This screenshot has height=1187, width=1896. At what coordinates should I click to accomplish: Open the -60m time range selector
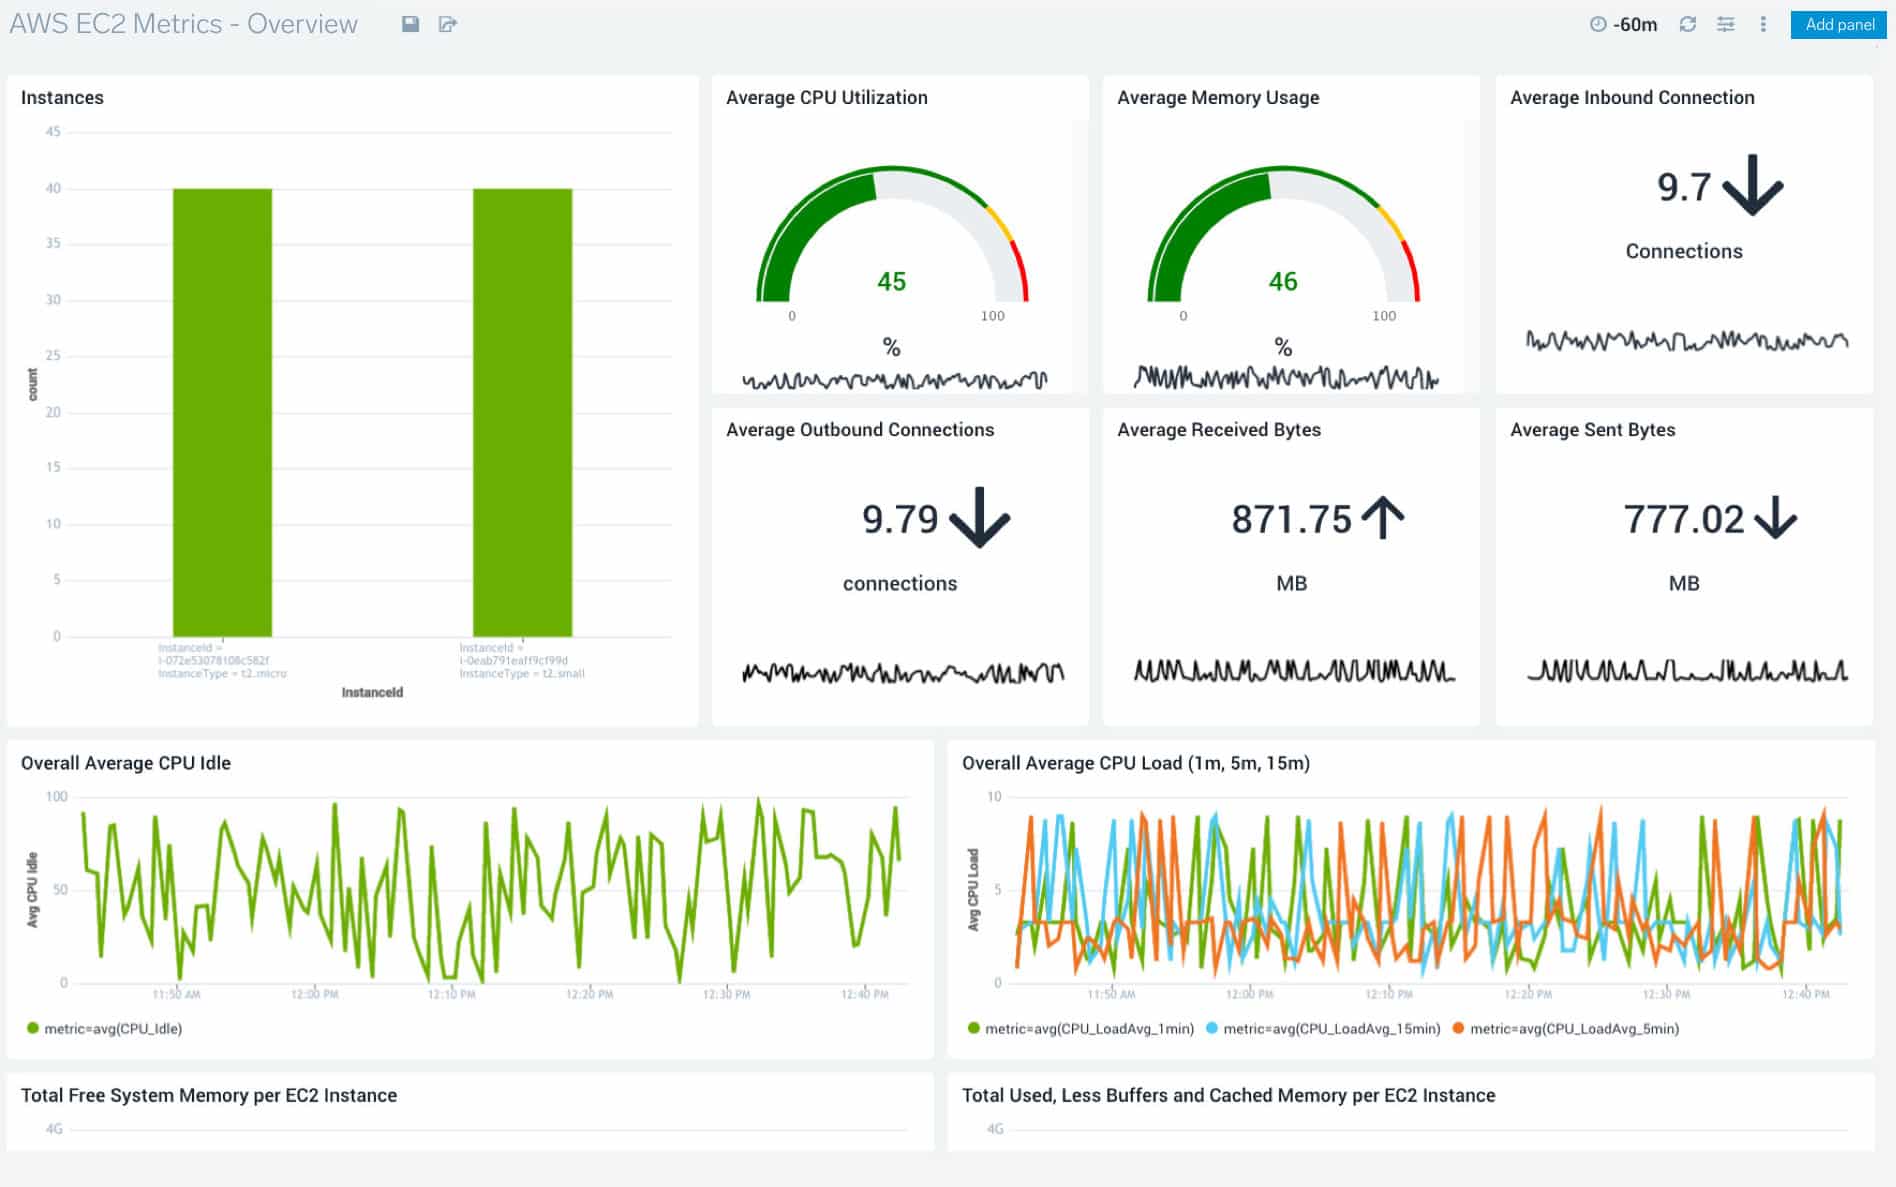pyautogui.click(x=1623, y=24)
